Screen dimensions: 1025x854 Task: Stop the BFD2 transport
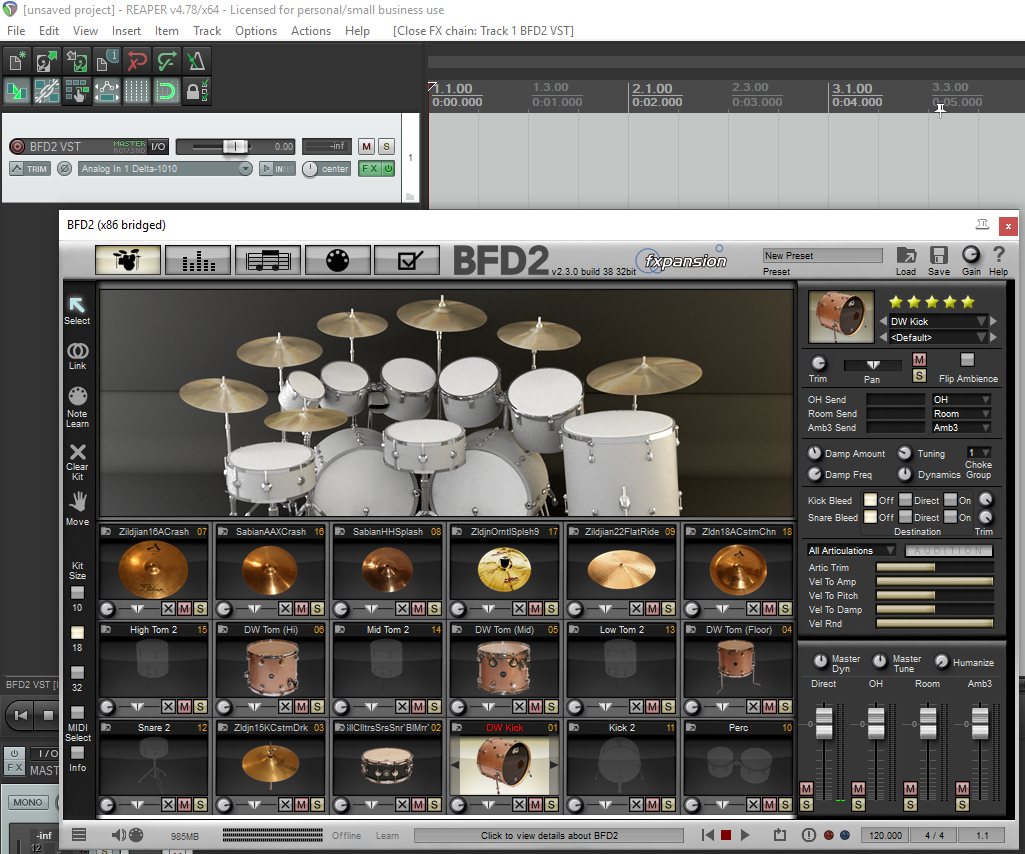[726, 835]
